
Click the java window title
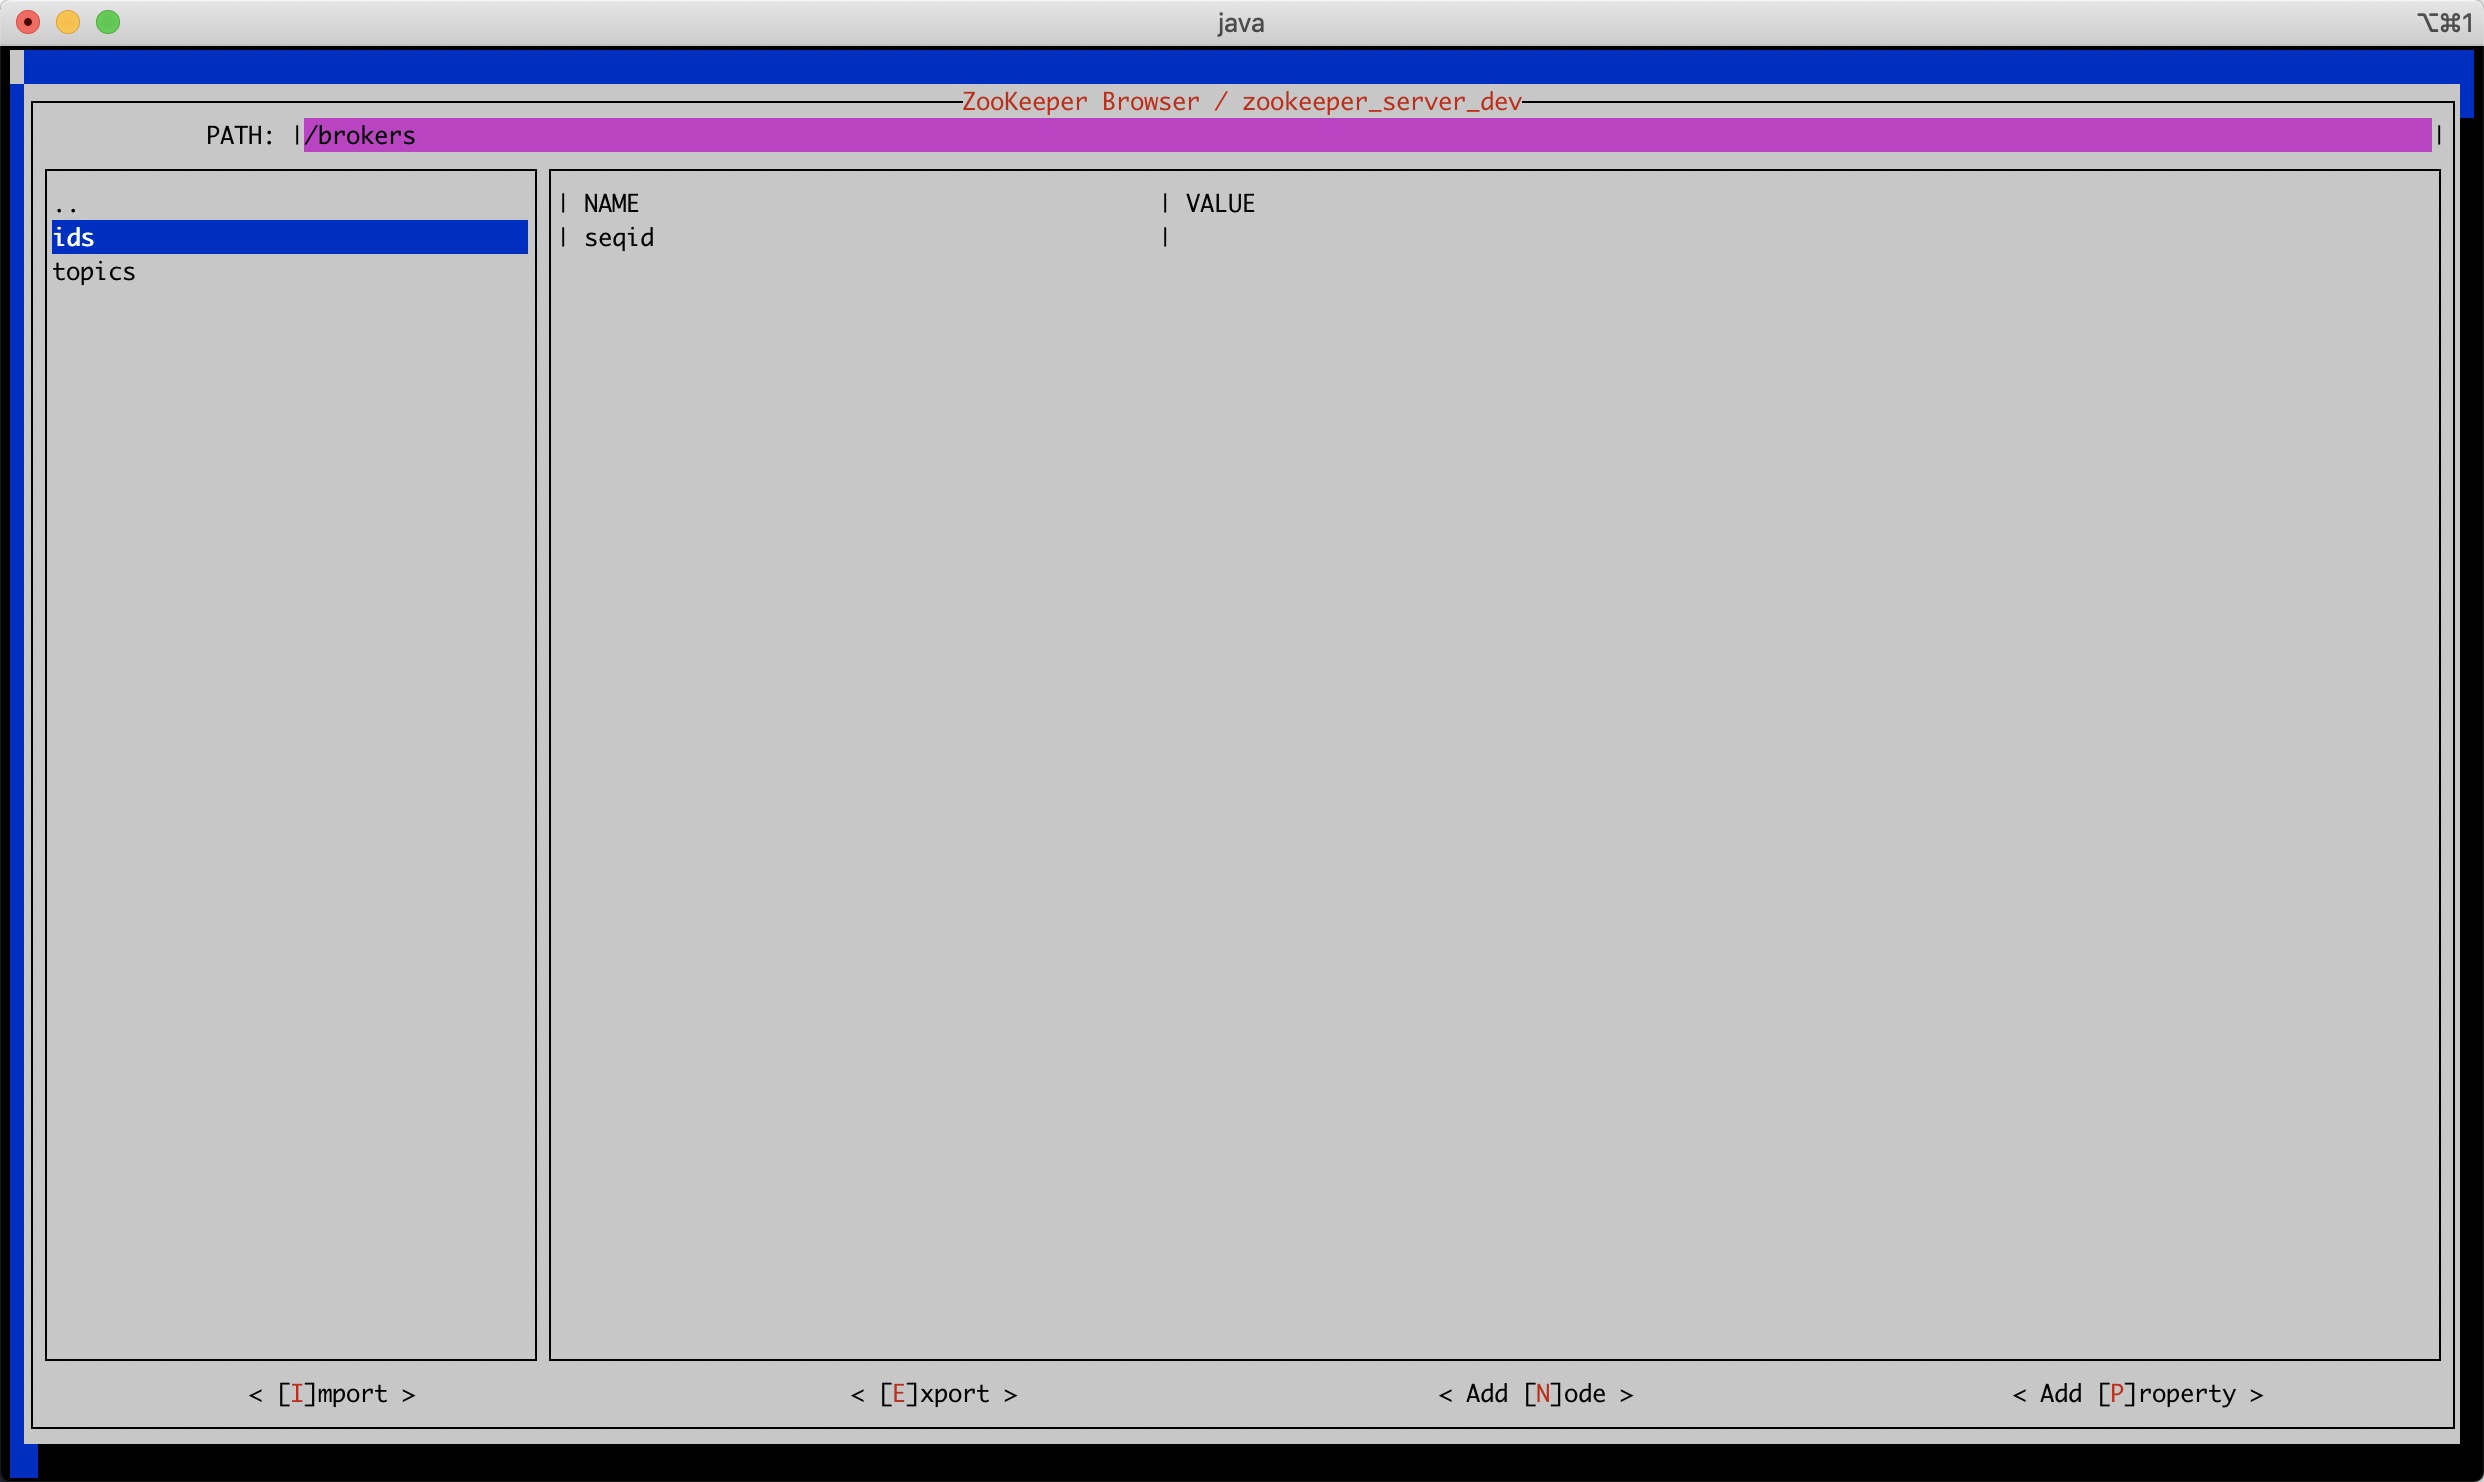1240,23
